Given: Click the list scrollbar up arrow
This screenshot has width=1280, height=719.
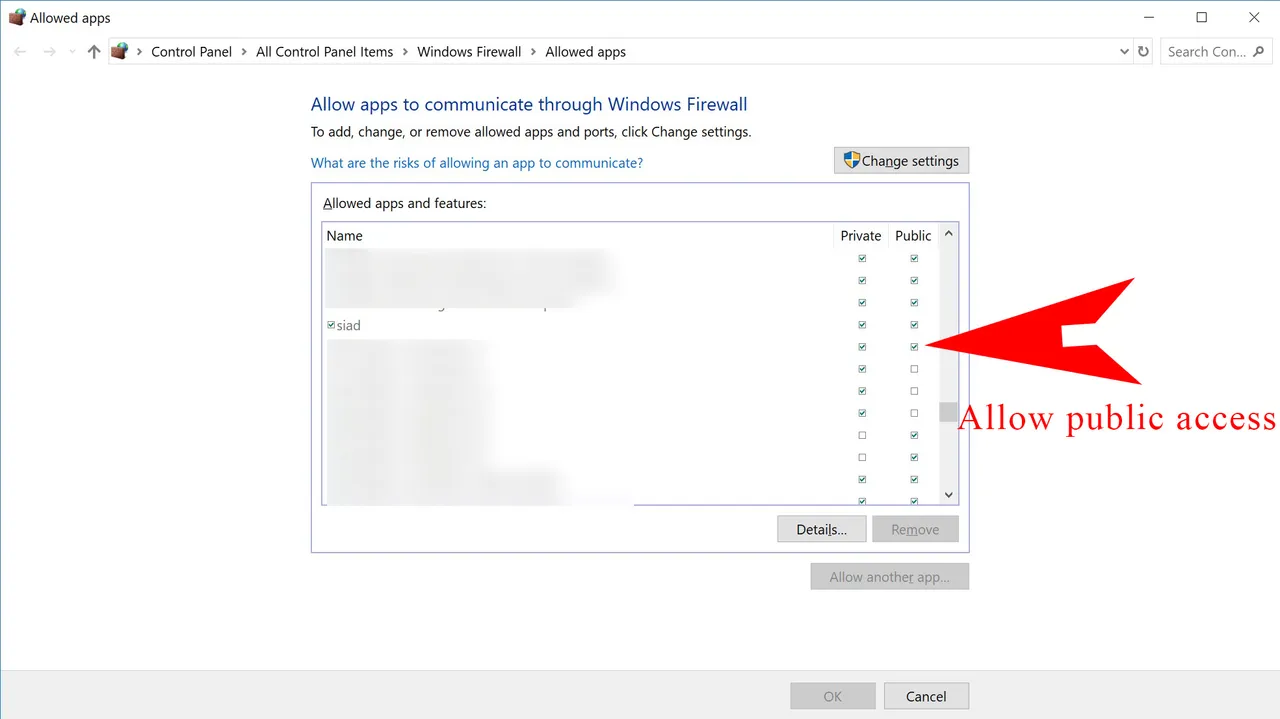Looking at the screenshot, I should pyautogui.click(x=949, y=235).
